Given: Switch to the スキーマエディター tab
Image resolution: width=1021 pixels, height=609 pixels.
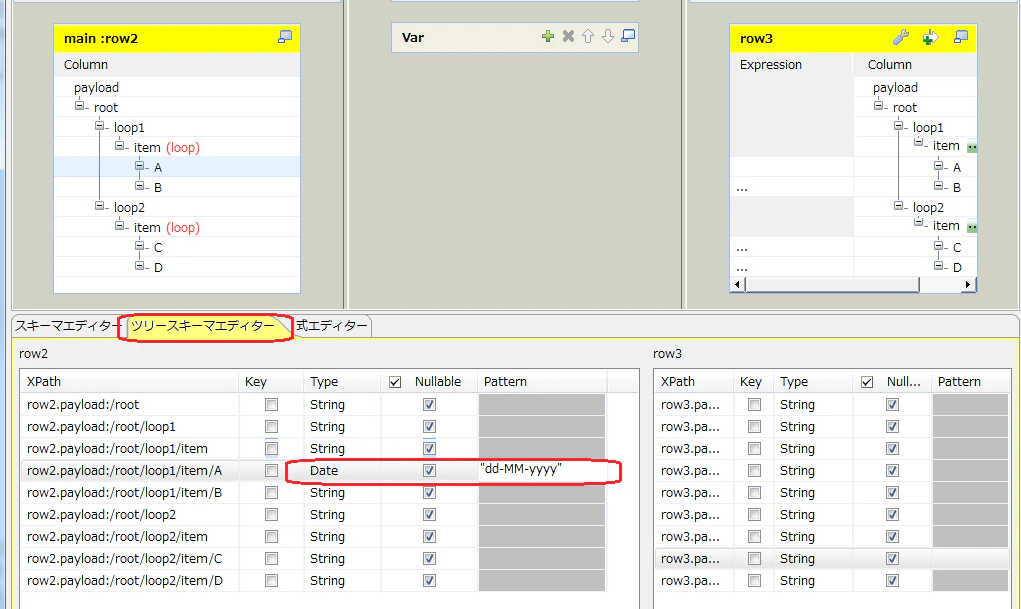Looking at the screenshot, I should click(x=66, y=326).
